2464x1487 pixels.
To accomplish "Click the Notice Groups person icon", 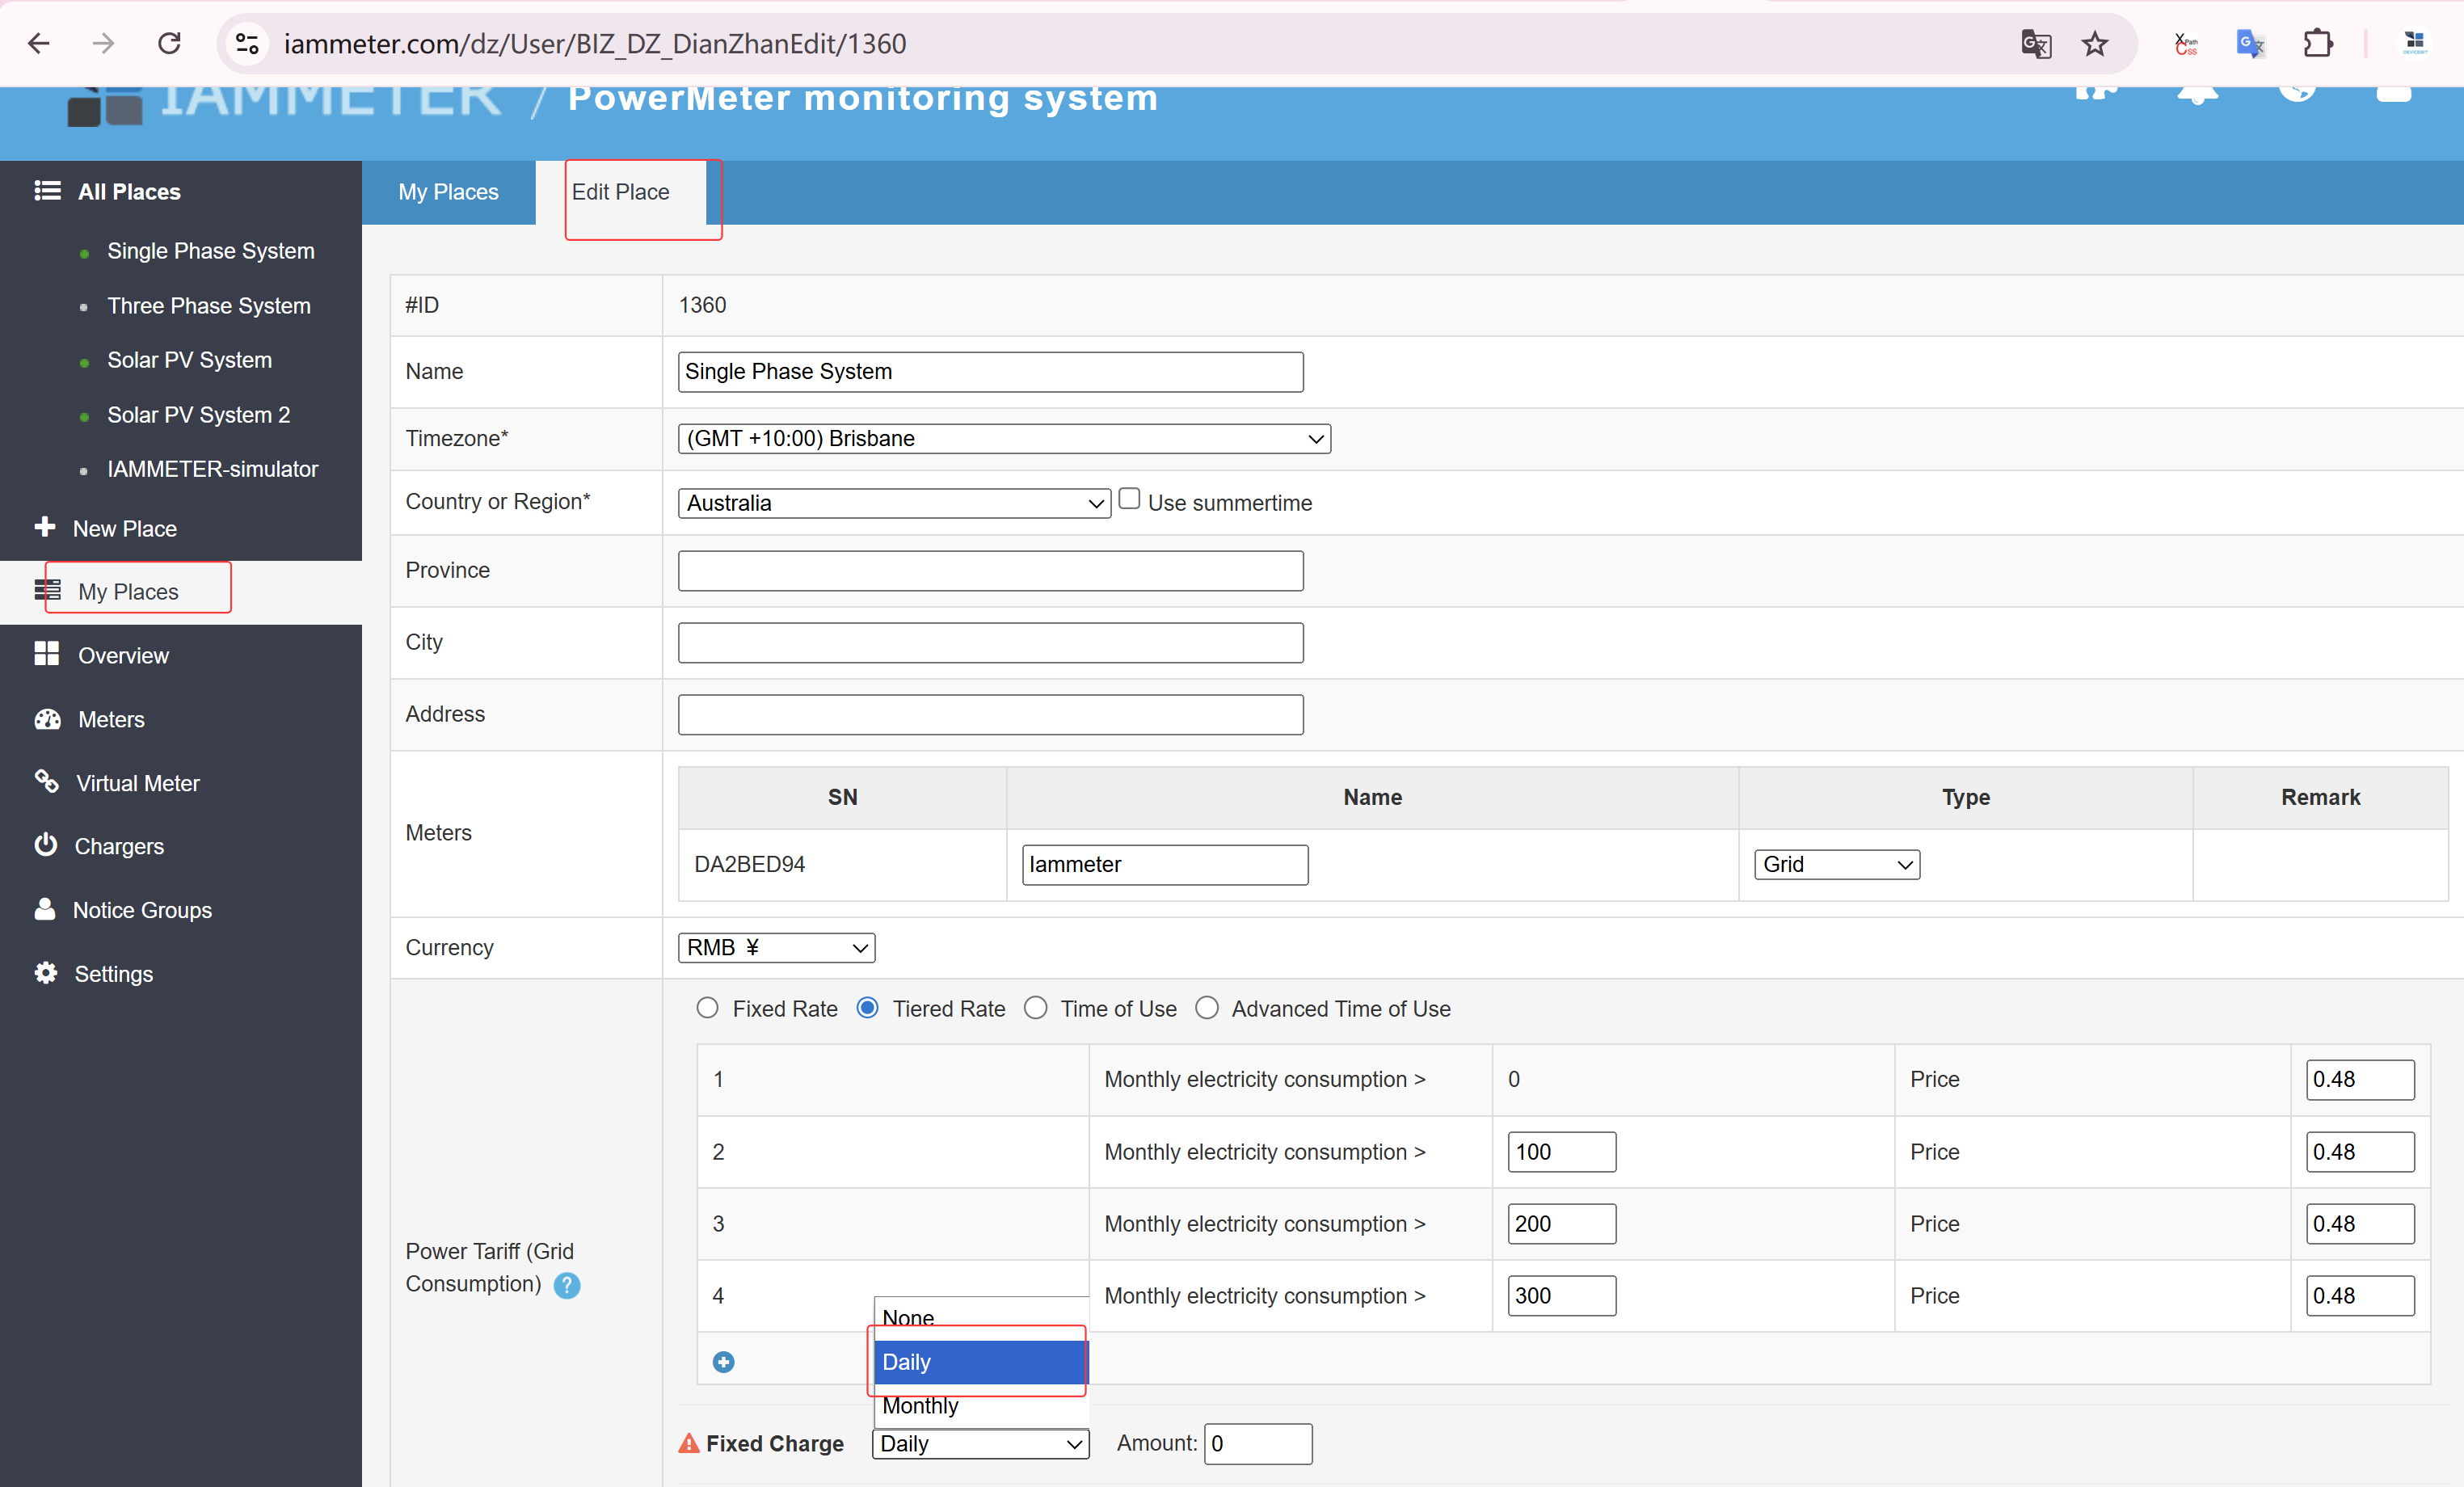I will (x=46, y=909).
